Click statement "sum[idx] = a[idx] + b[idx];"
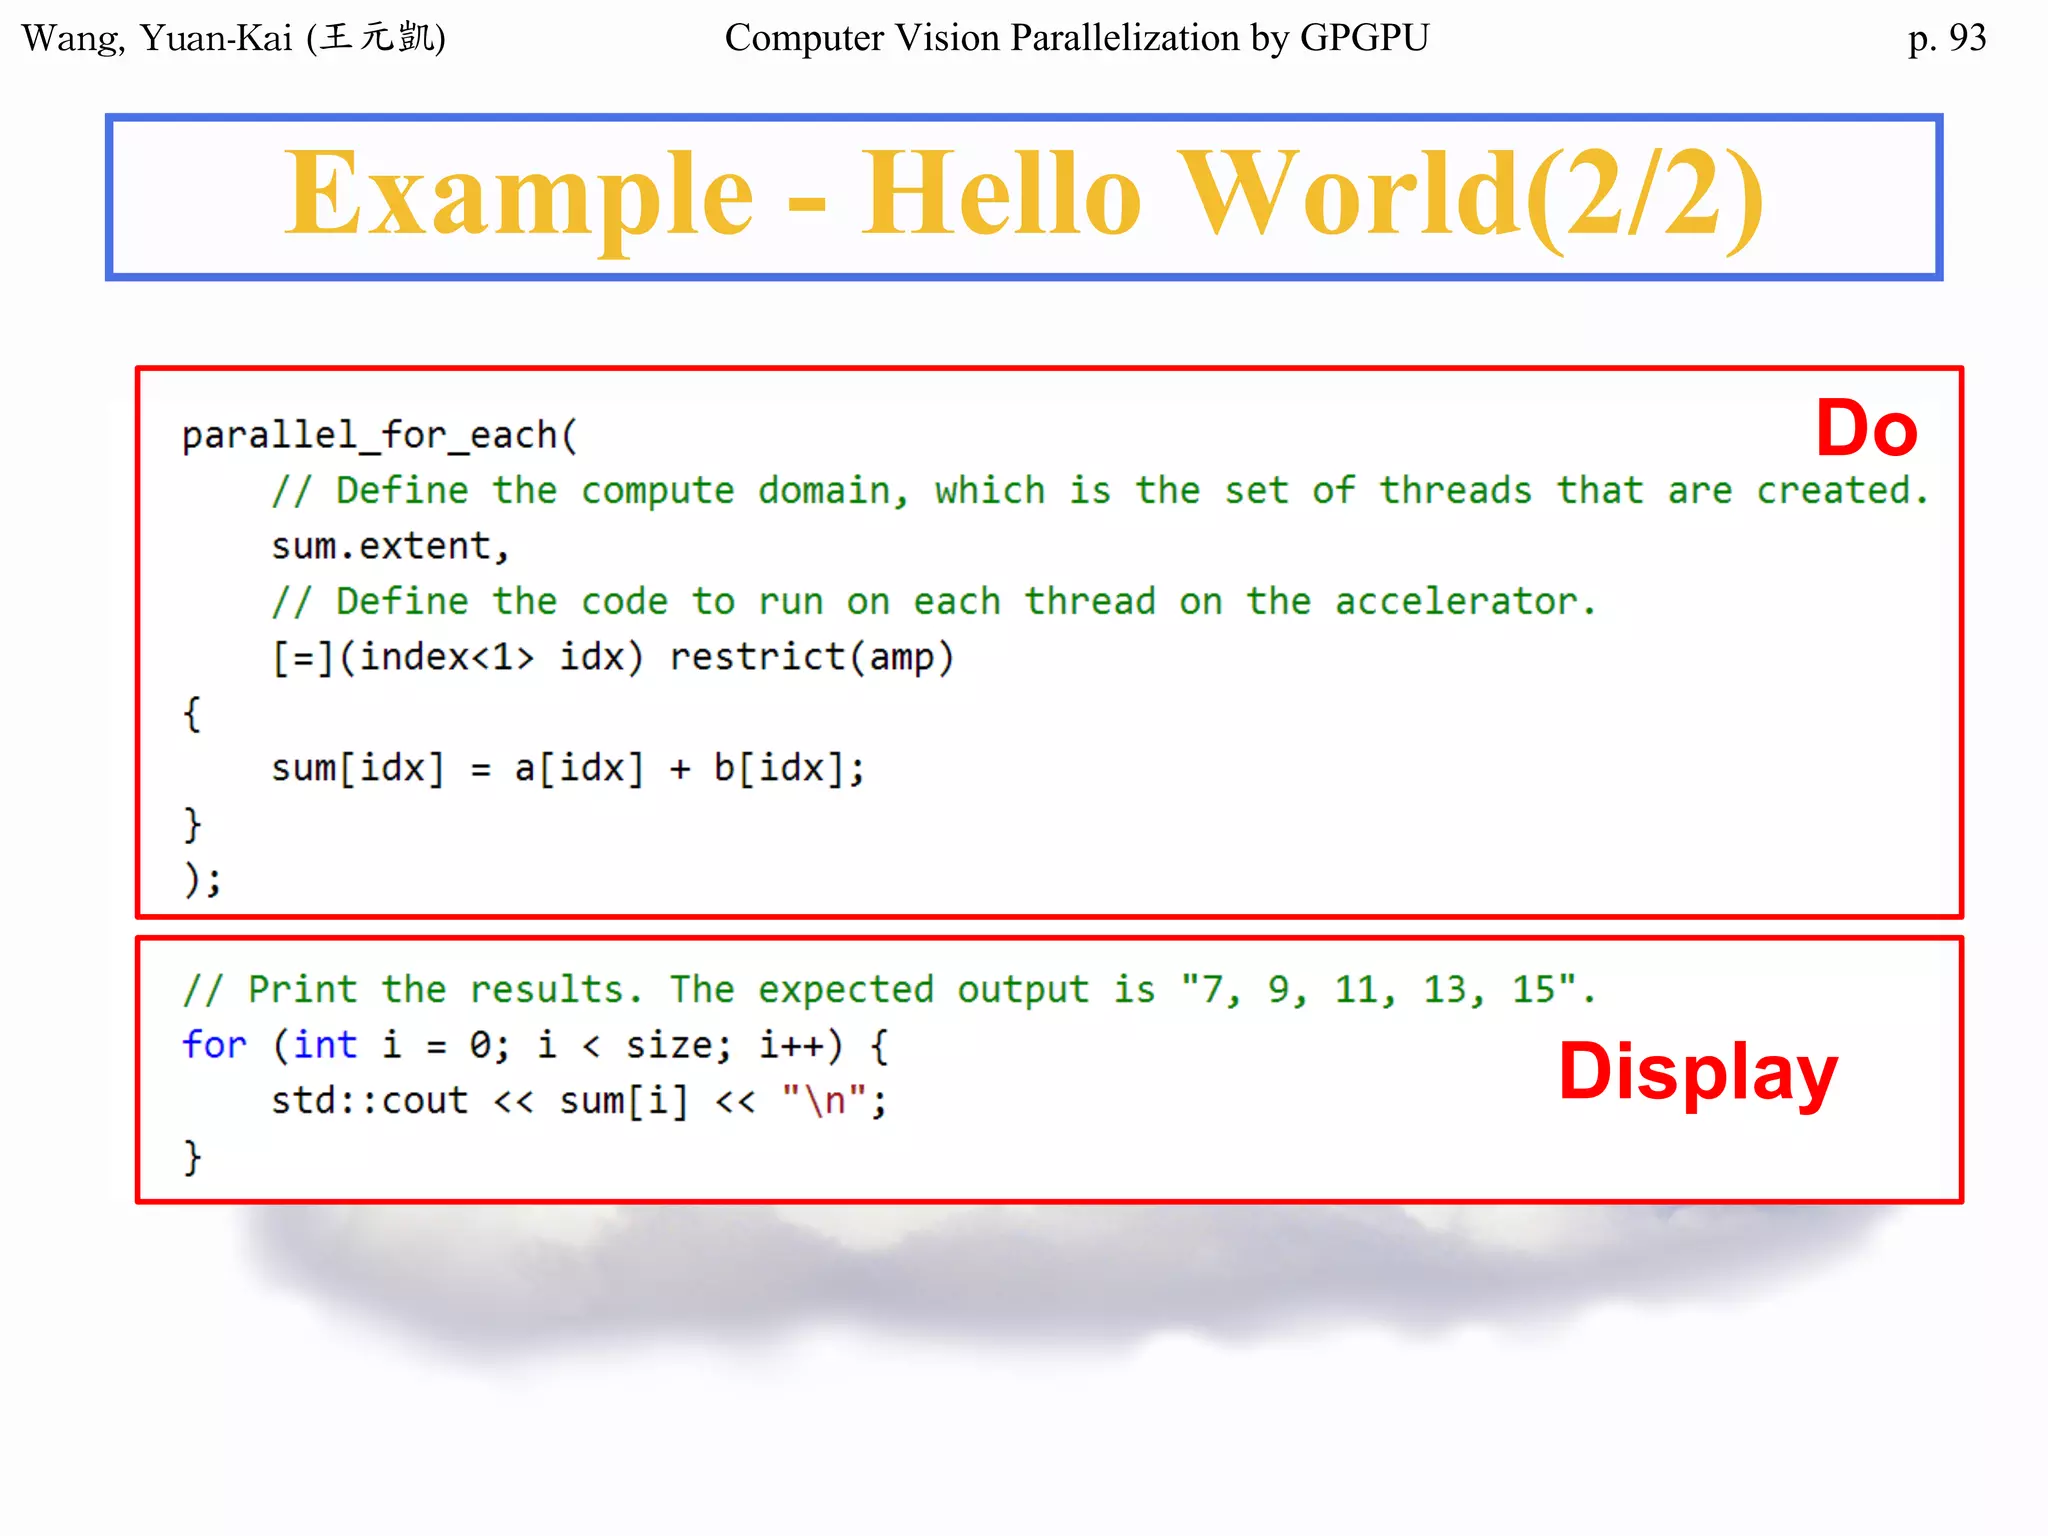Viewport: 2048px width, 1536px height. click(x=568, y=769)
